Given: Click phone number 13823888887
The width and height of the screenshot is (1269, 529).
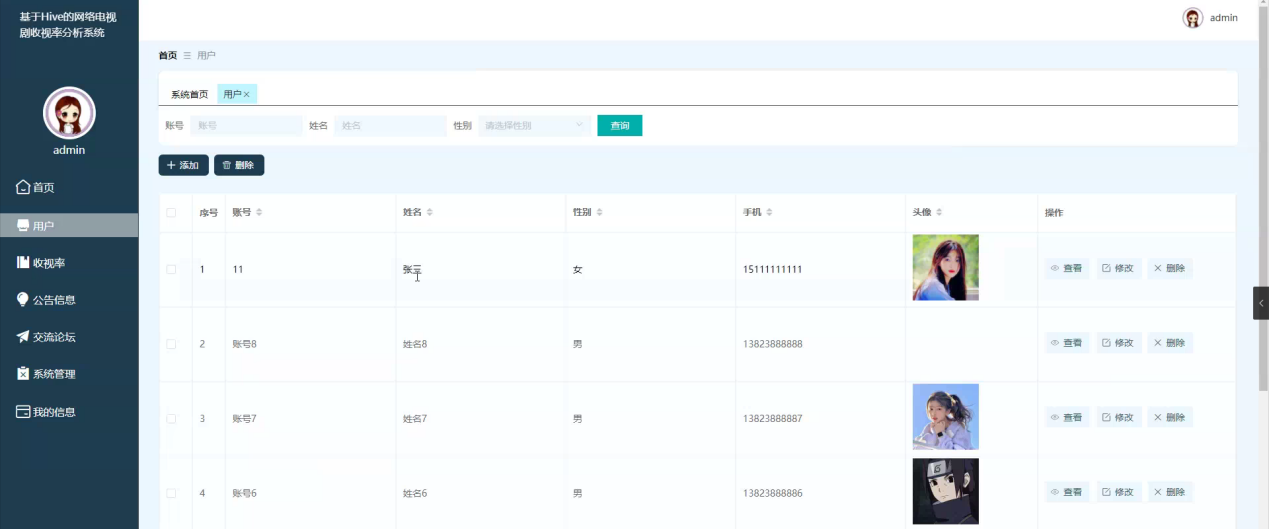Looking at the screenshot, I should [772, 418].
